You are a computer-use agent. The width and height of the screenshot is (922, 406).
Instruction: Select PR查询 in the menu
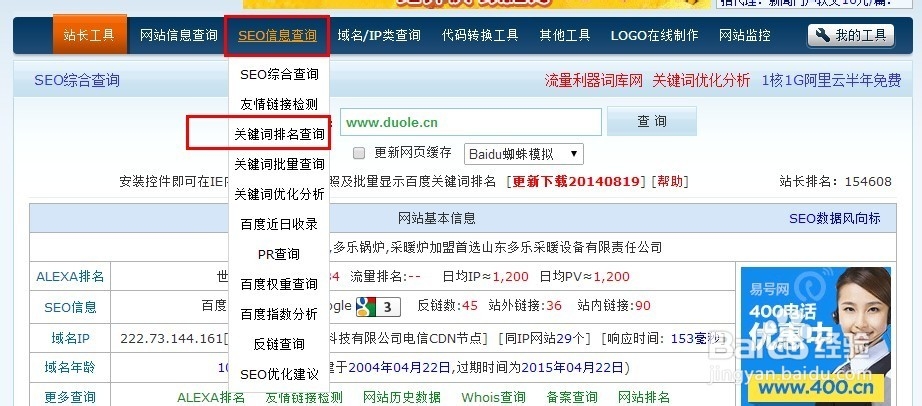[279, 254]
